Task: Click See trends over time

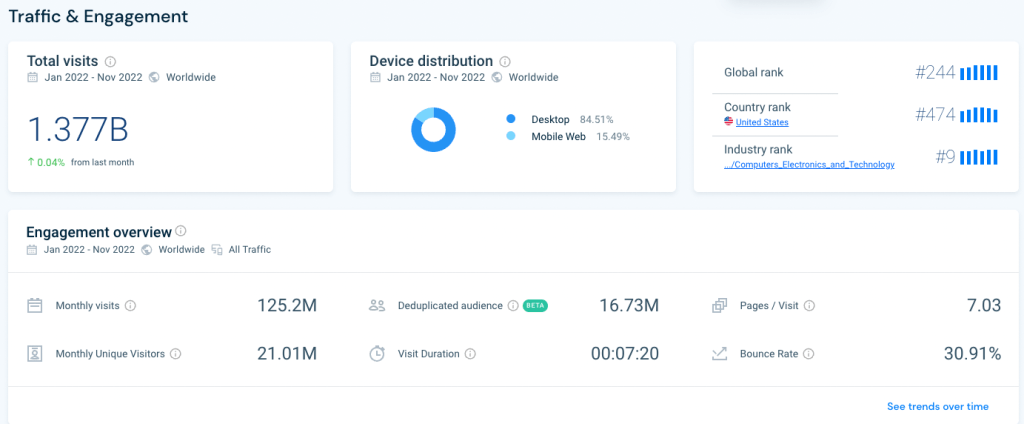Action: coord(938,406)
